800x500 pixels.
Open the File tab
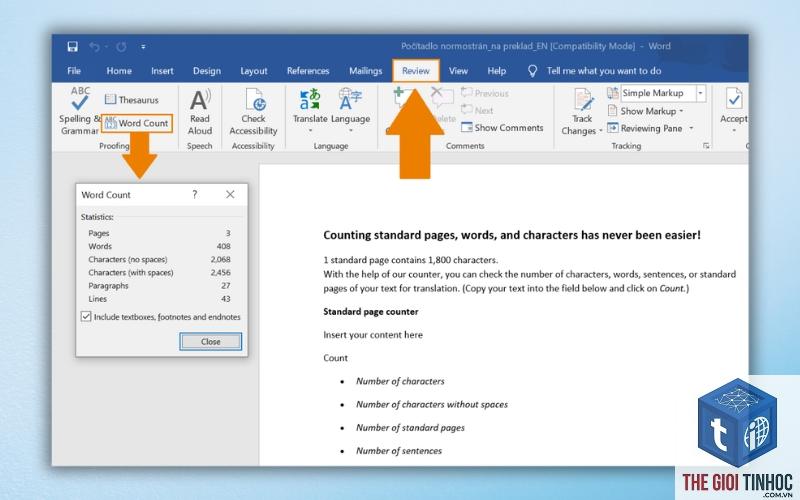coord(74,71)
